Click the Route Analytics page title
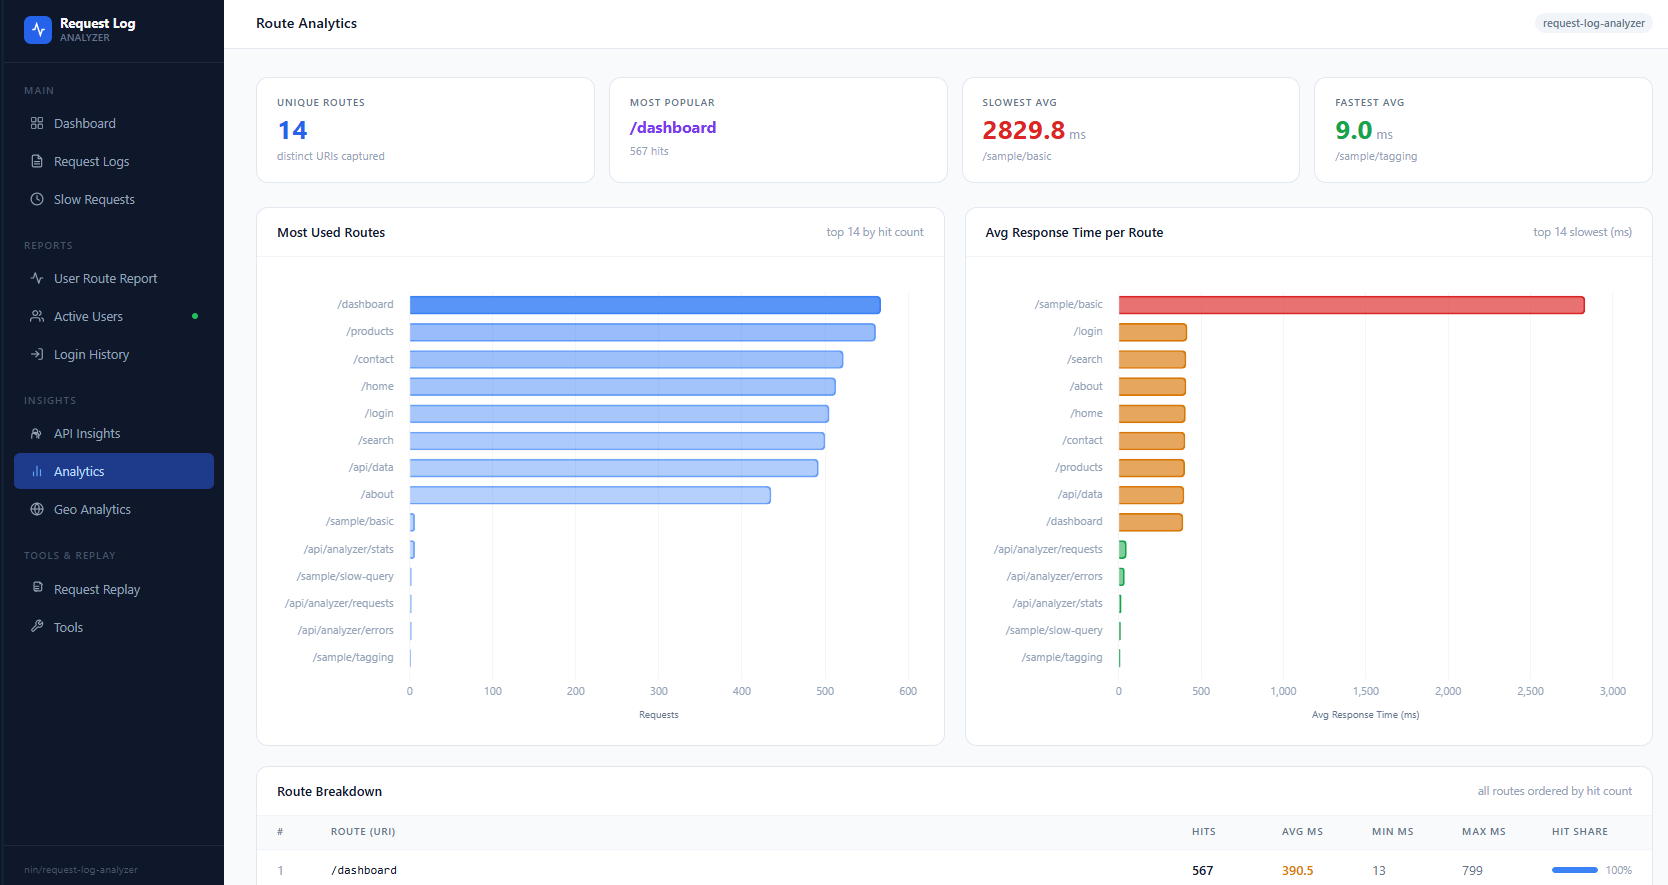Image resolution: width=1668 pixels, height=885 pixels. pos(306,23)
